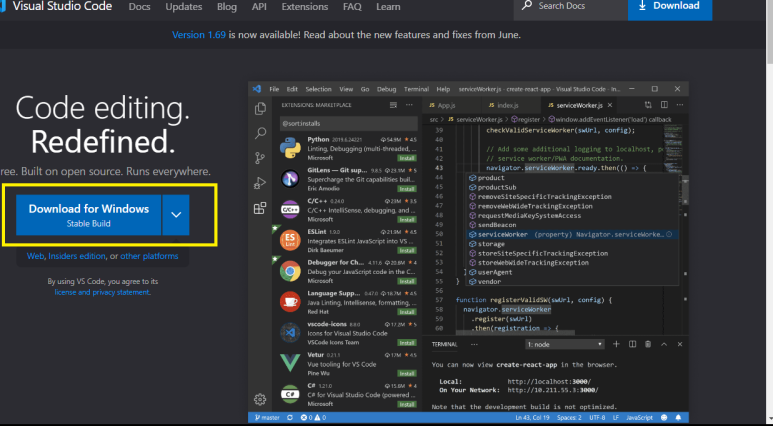Image resolution: width=773 pixels, height=426 pixels.
Task: Click the synchronize changes status bar icon
Action: point(290,418)
